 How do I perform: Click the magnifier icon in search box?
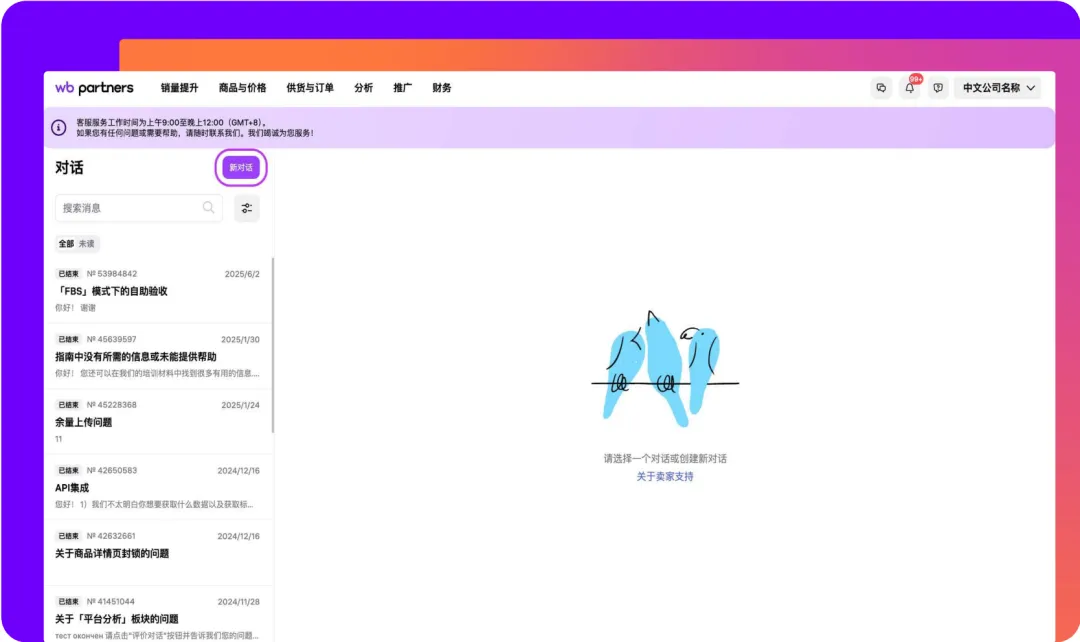209,208
